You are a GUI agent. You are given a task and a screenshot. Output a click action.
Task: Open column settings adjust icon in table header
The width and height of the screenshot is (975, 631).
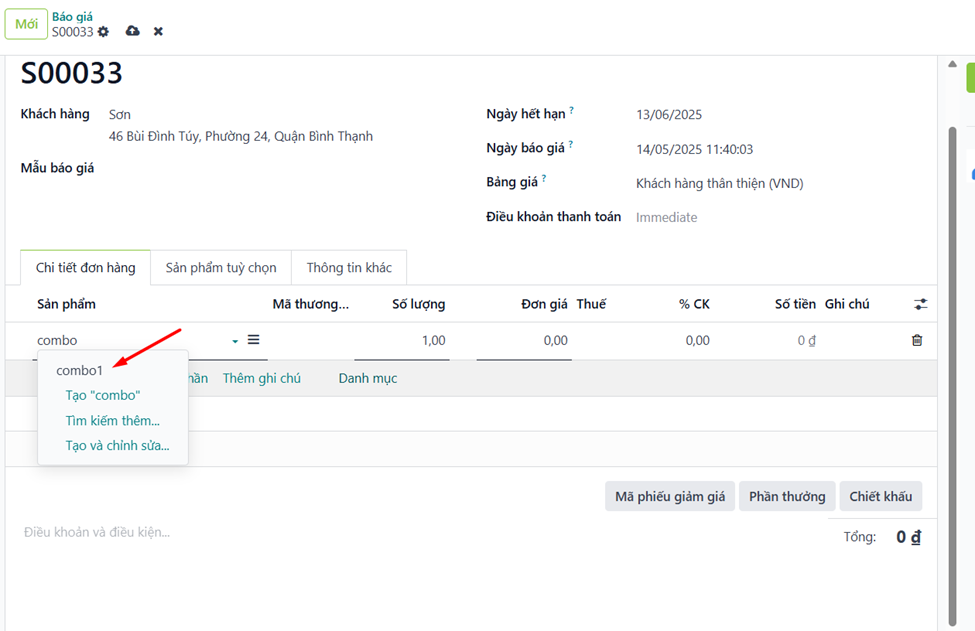pos(920,304)
